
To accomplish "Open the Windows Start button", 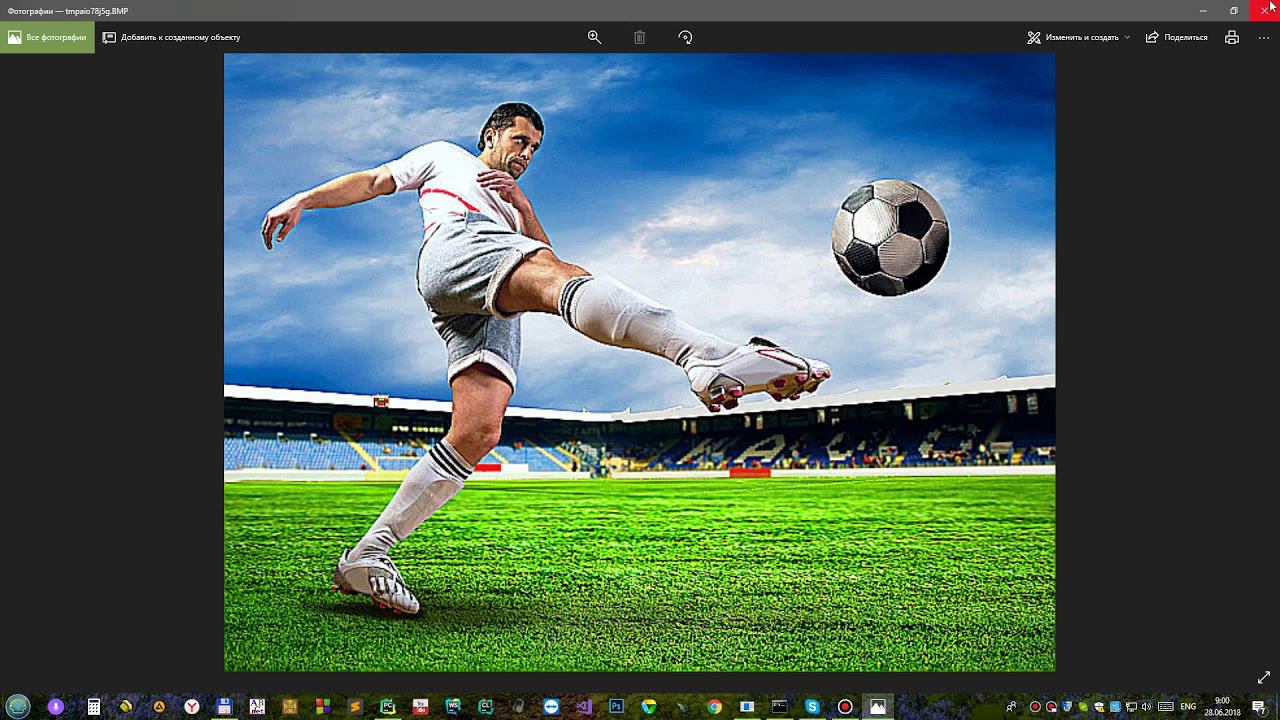I will click(18, 706).
